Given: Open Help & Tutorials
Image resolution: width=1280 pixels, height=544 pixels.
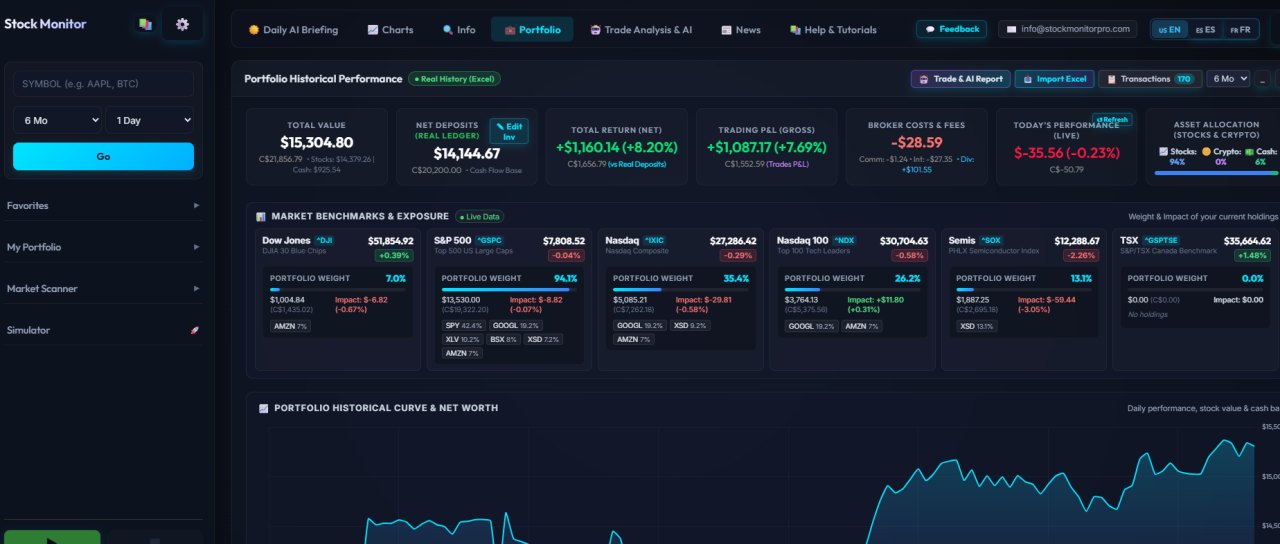Looking at the screenshot, I should click(x=833, y=30).
